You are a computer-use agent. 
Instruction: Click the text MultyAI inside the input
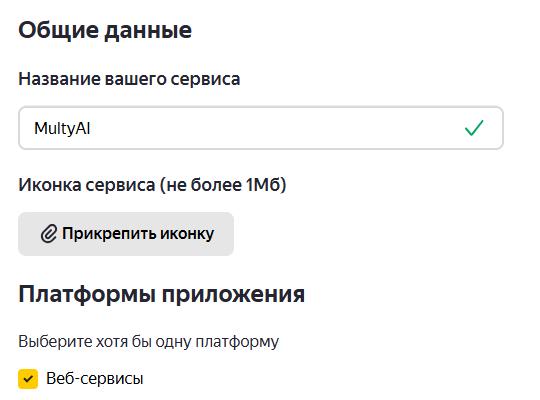click(x=62, y=129)
